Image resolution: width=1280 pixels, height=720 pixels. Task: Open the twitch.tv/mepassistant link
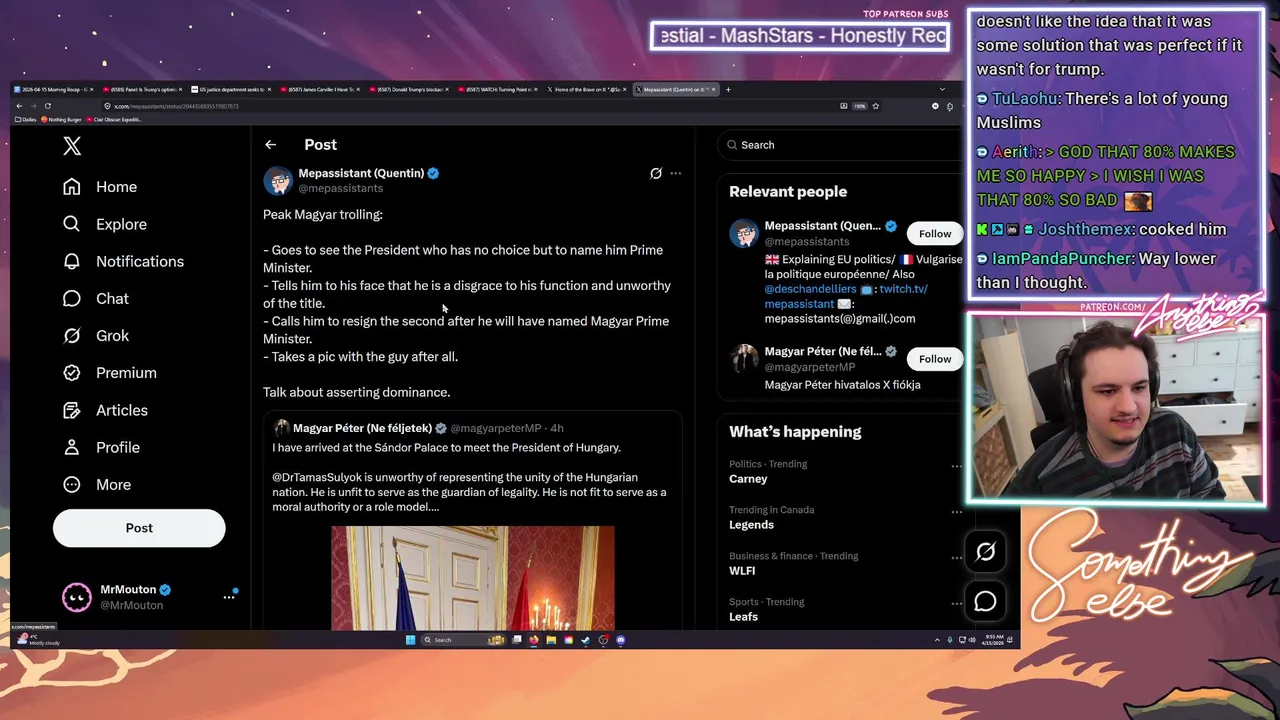click(846, 296)
